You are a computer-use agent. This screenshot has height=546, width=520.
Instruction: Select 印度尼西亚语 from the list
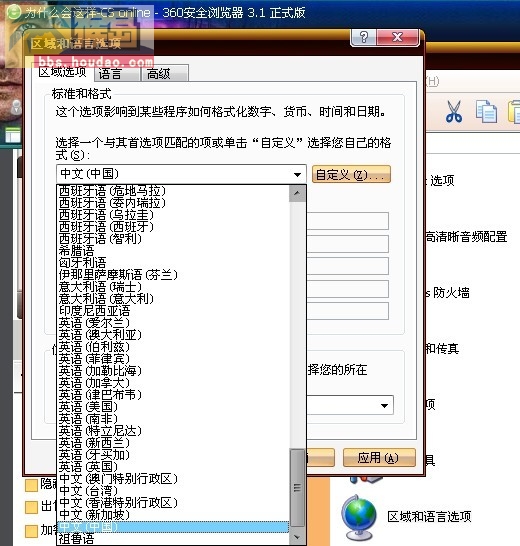[x=173, y=311]
